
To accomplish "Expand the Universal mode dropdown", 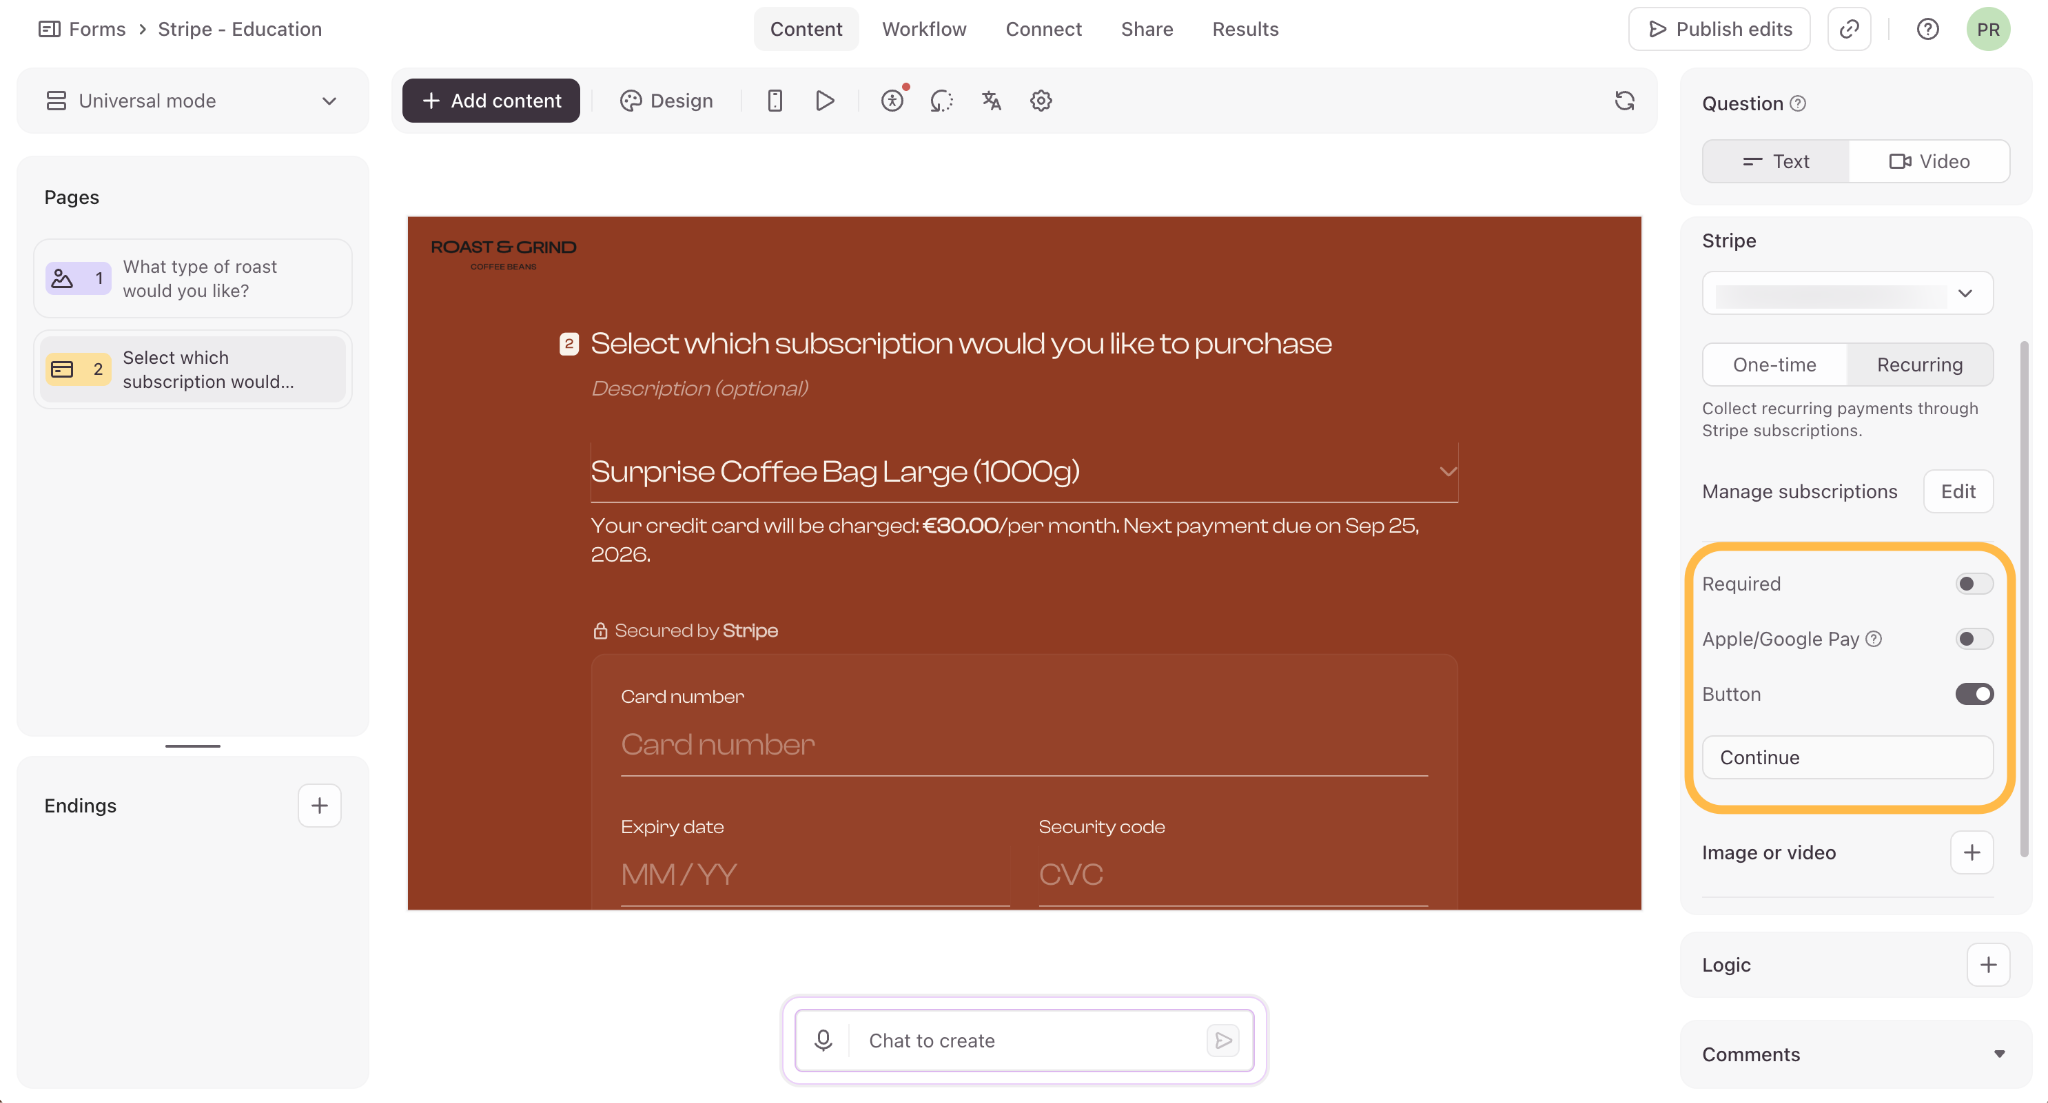I will pyautogui.click(x=193, y=101).
